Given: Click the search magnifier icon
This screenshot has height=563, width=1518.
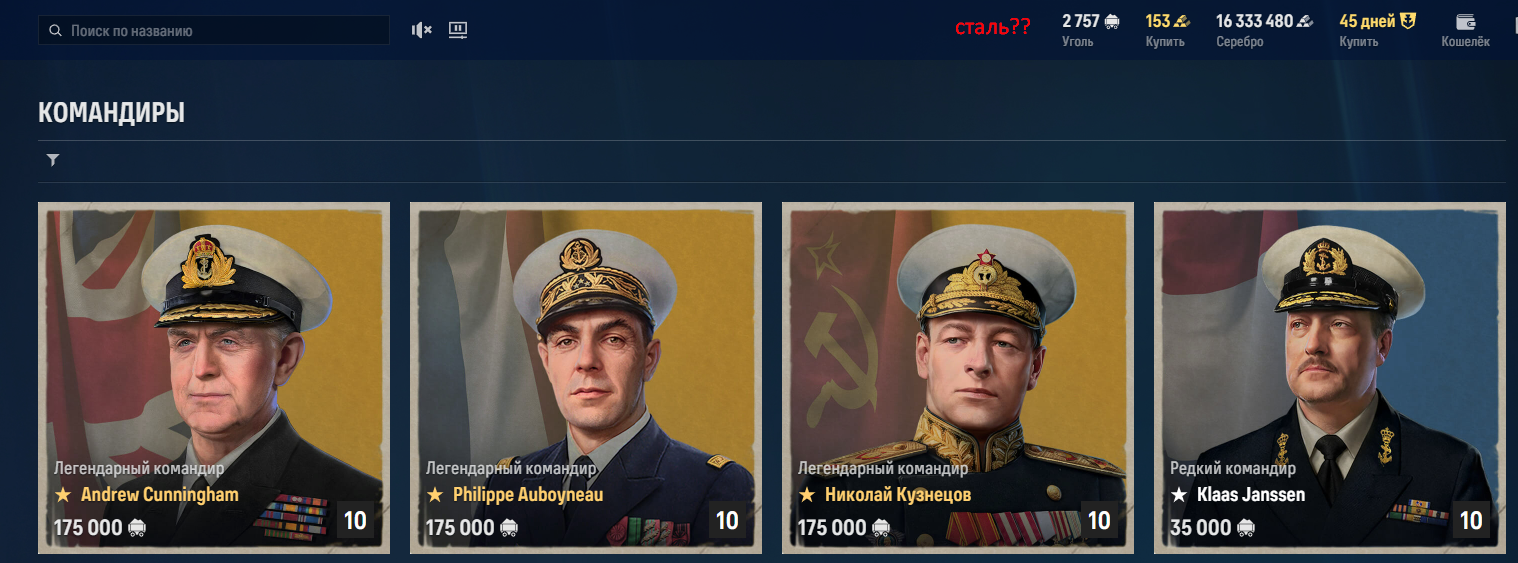Looking at the screenshot, I should point(55,31).
